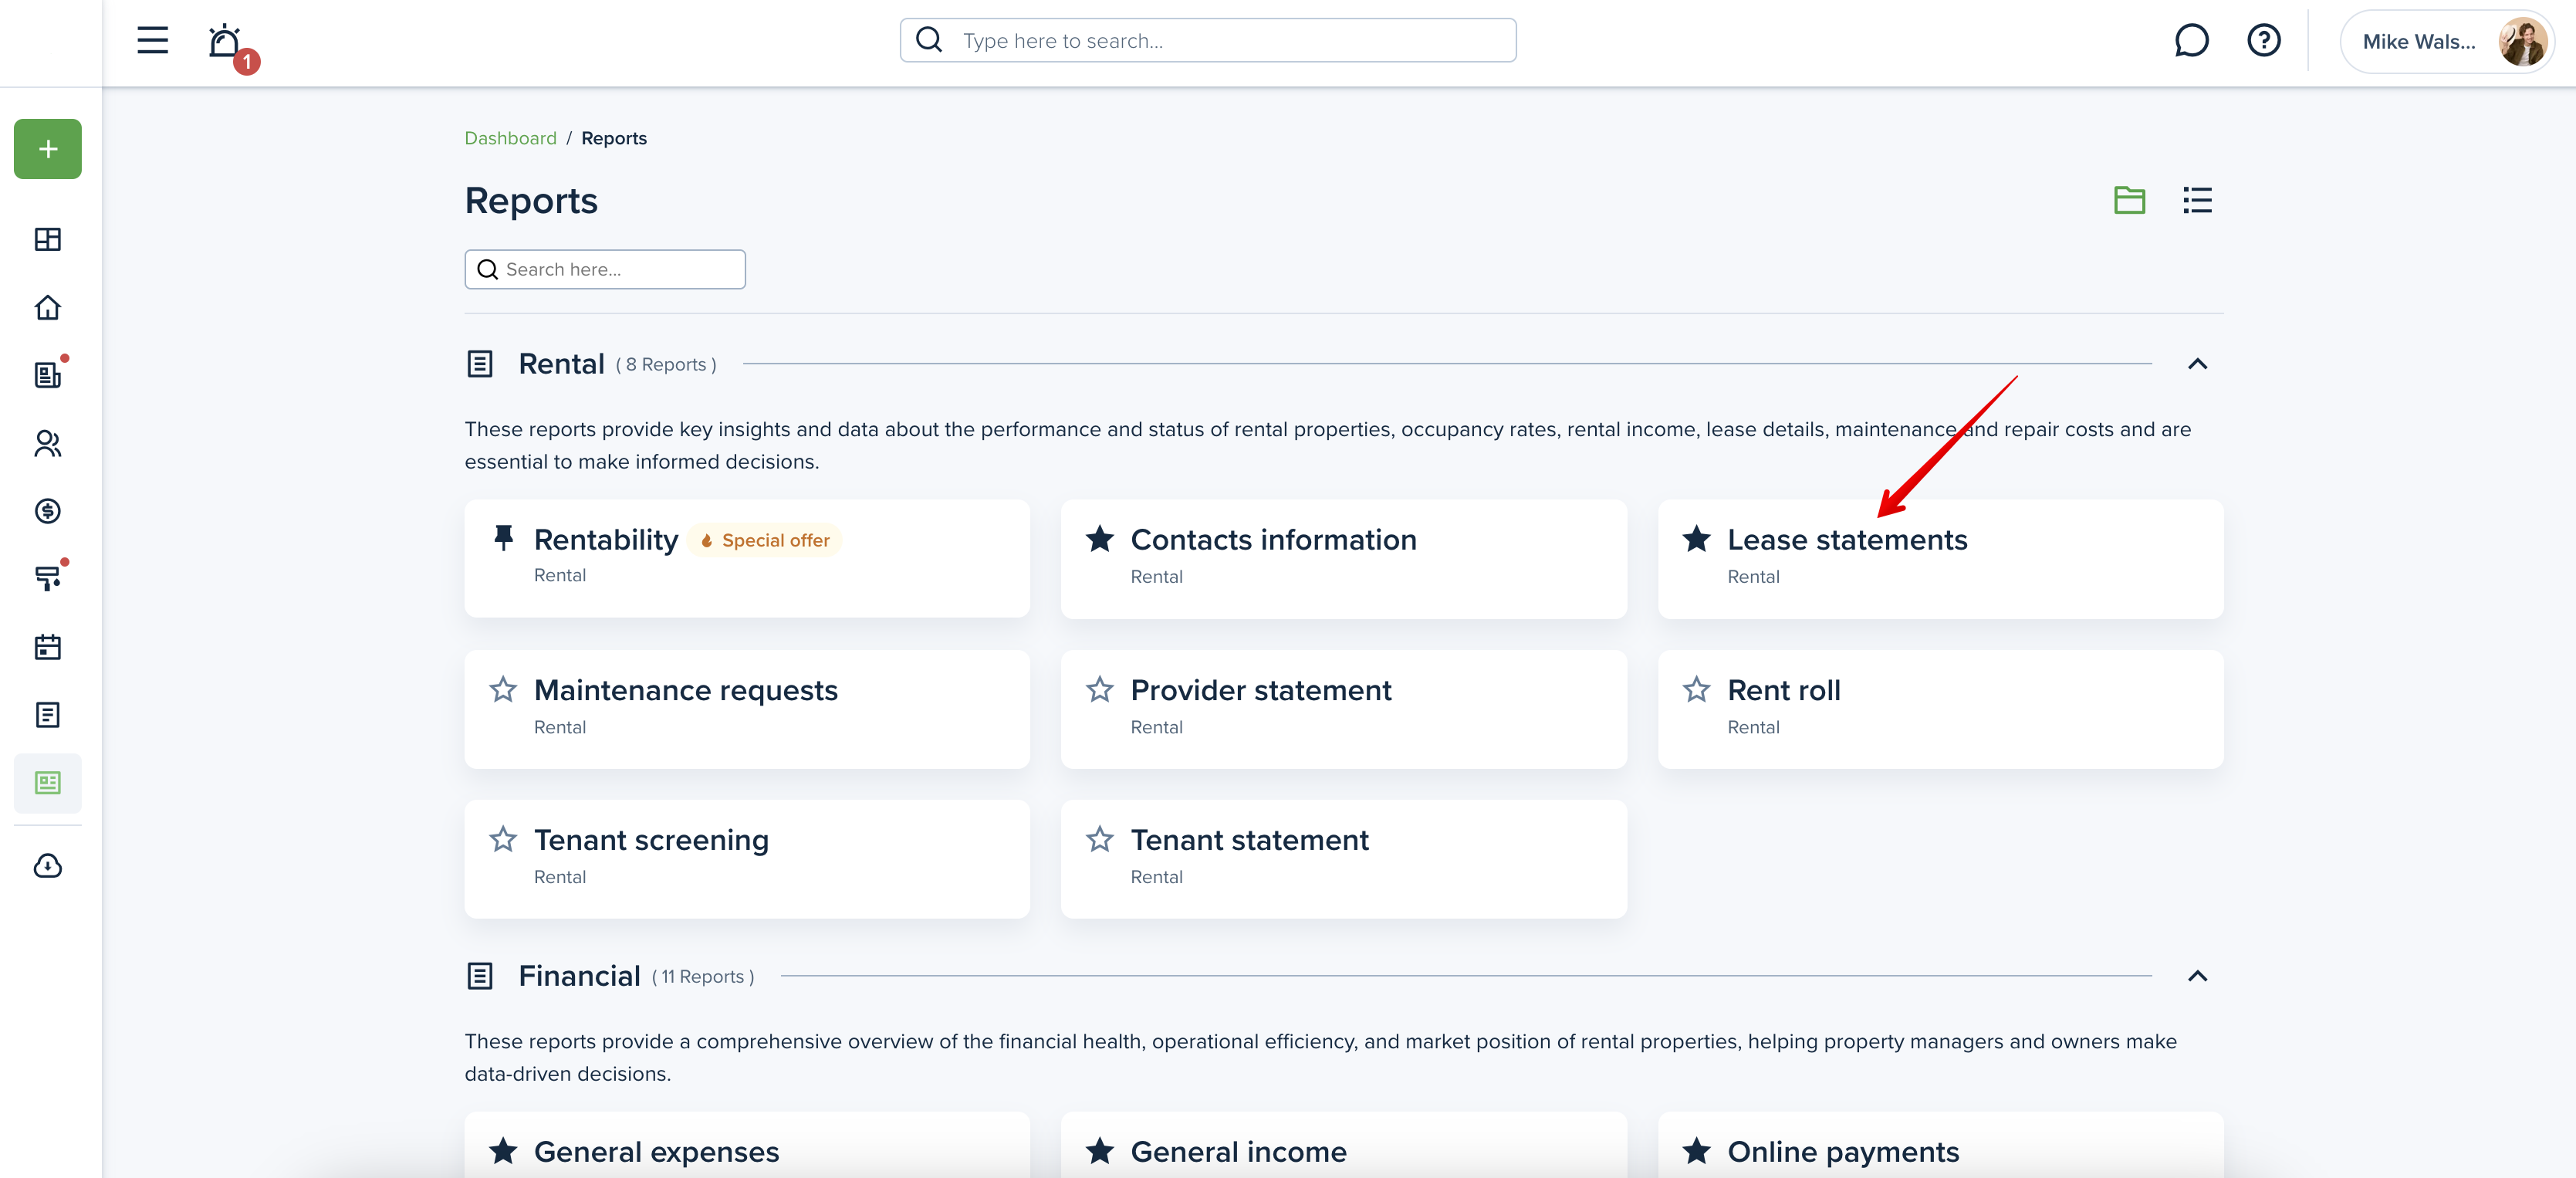The height and width of the screenshot is (1178, 2576).
Task: Open the hamburger menu
Action: click(152, 40)
